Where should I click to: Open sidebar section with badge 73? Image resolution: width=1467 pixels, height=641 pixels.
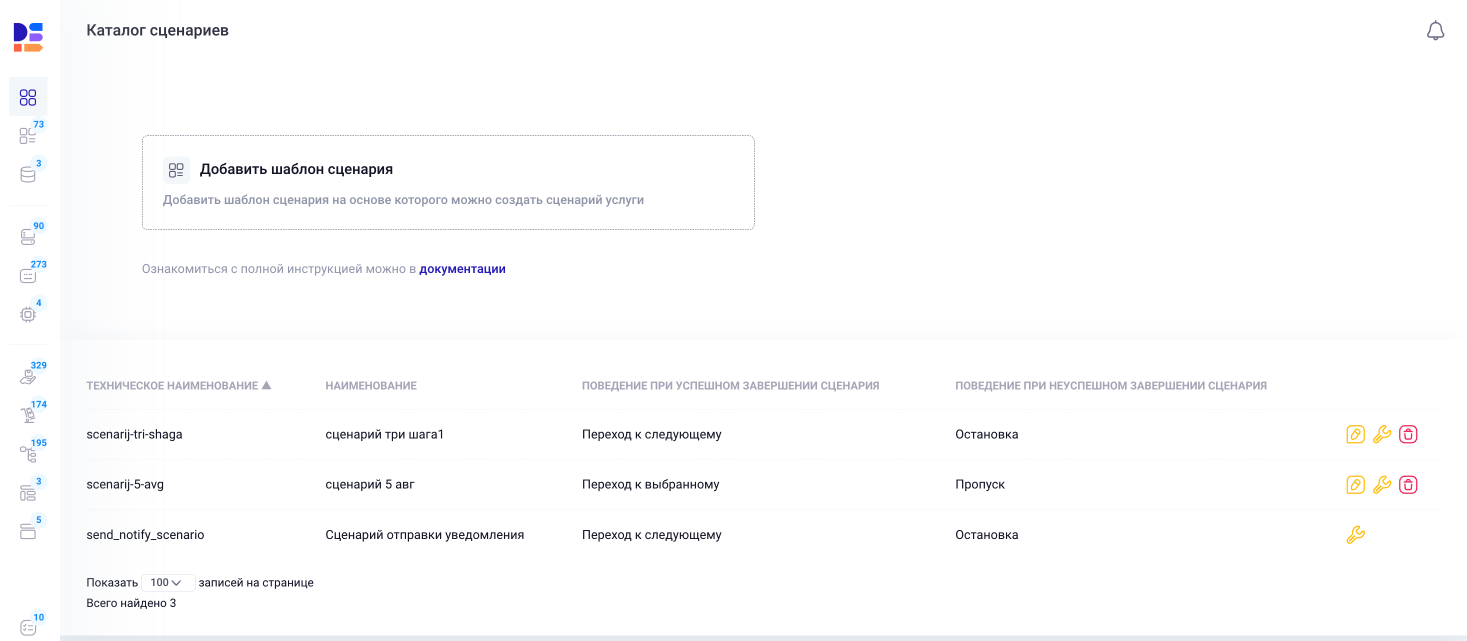click(27, 134)
